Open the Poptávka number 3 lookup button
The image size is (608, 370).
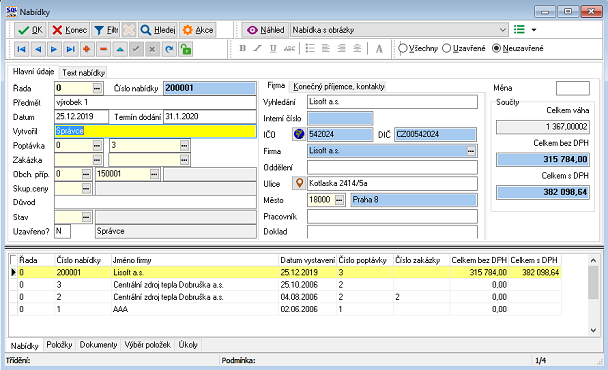pos(185,145)
